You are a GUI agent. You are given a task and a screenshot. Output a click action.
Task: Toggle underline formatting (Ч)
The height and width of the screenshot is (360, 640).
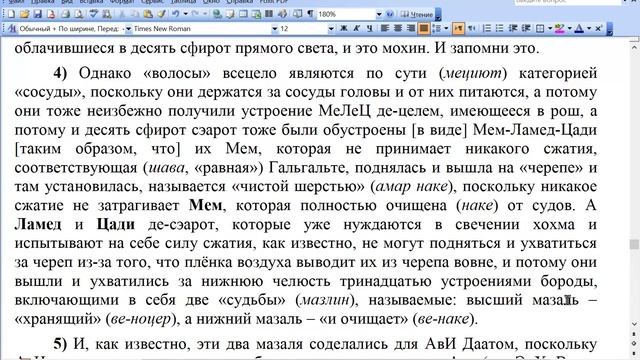(x=370, y=28)
